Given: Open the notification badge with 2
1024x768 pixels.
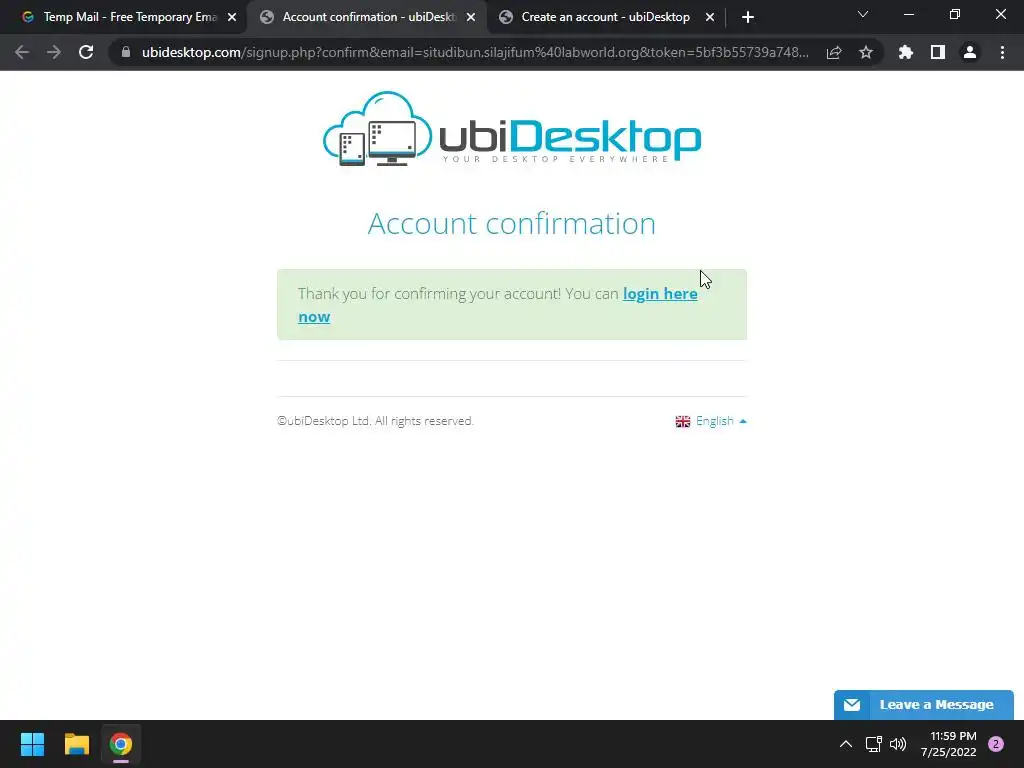Looking at the screenshot, I should [996, 744].
